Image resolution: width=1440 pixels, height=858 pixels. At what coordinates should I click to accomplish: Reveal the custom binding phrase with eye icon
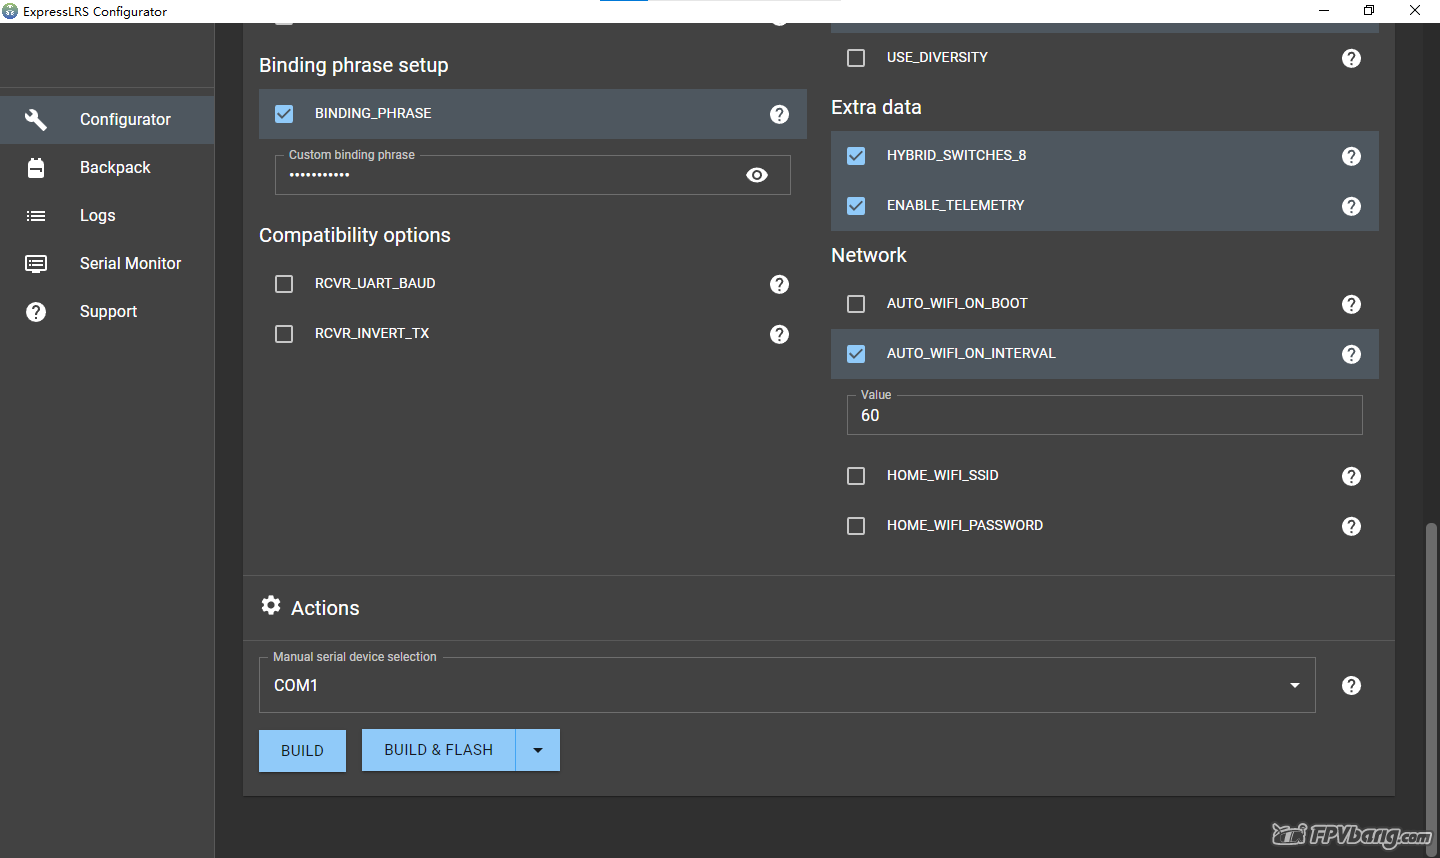tap(757, 175)
